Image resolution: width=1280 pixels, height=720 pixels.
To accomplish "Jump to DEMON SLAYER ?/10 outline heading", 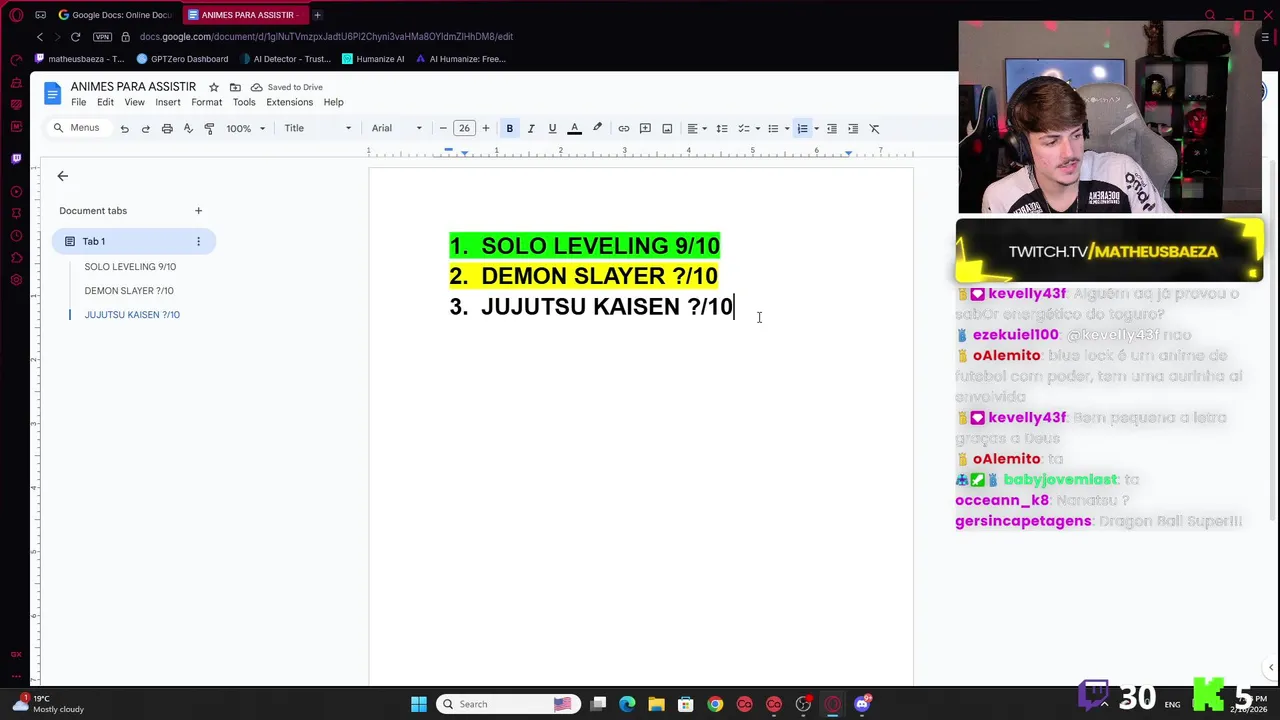I will click(129, 291).
